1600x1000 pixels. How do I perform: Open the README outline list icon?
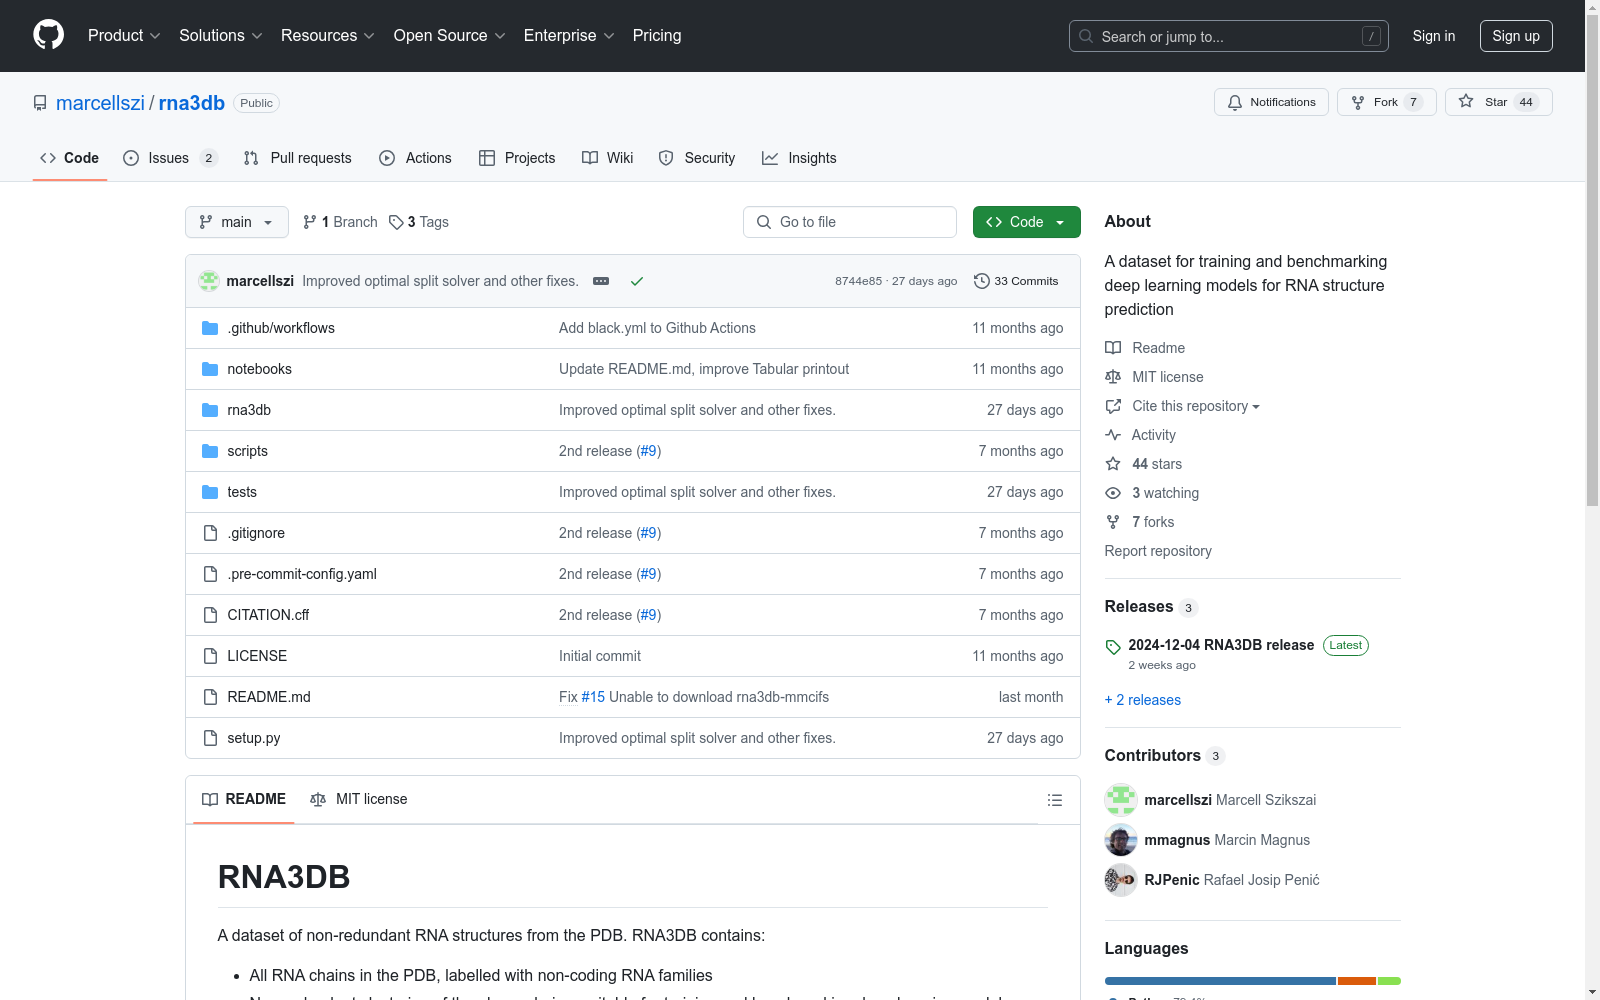pos(1054,800)
